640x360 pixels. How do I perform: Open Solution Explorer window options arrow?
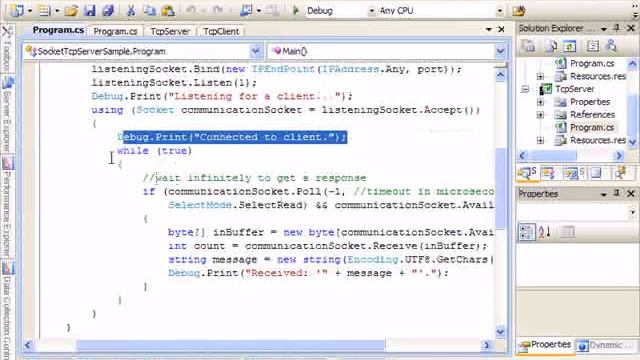tap(604, 29)
